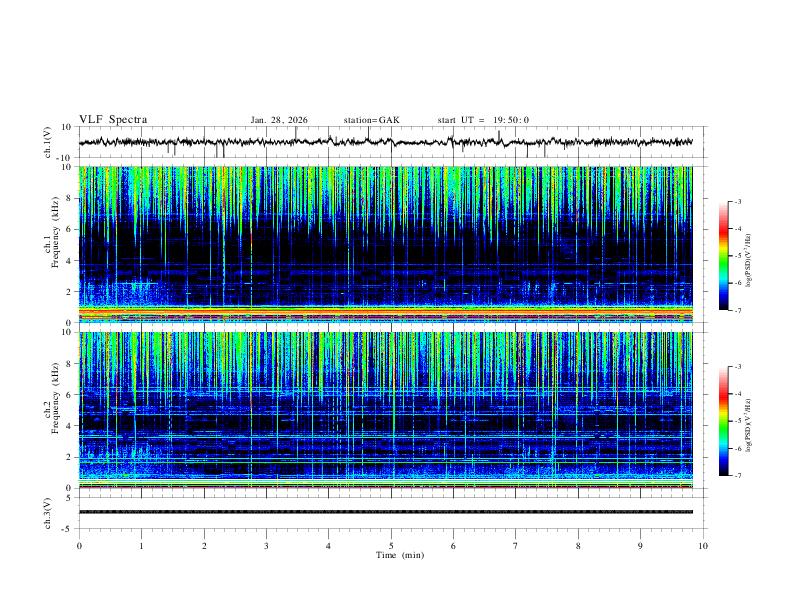
Task: Click the "station=GAK" header label
Action: pyautogui.click(x=371, y=120)
